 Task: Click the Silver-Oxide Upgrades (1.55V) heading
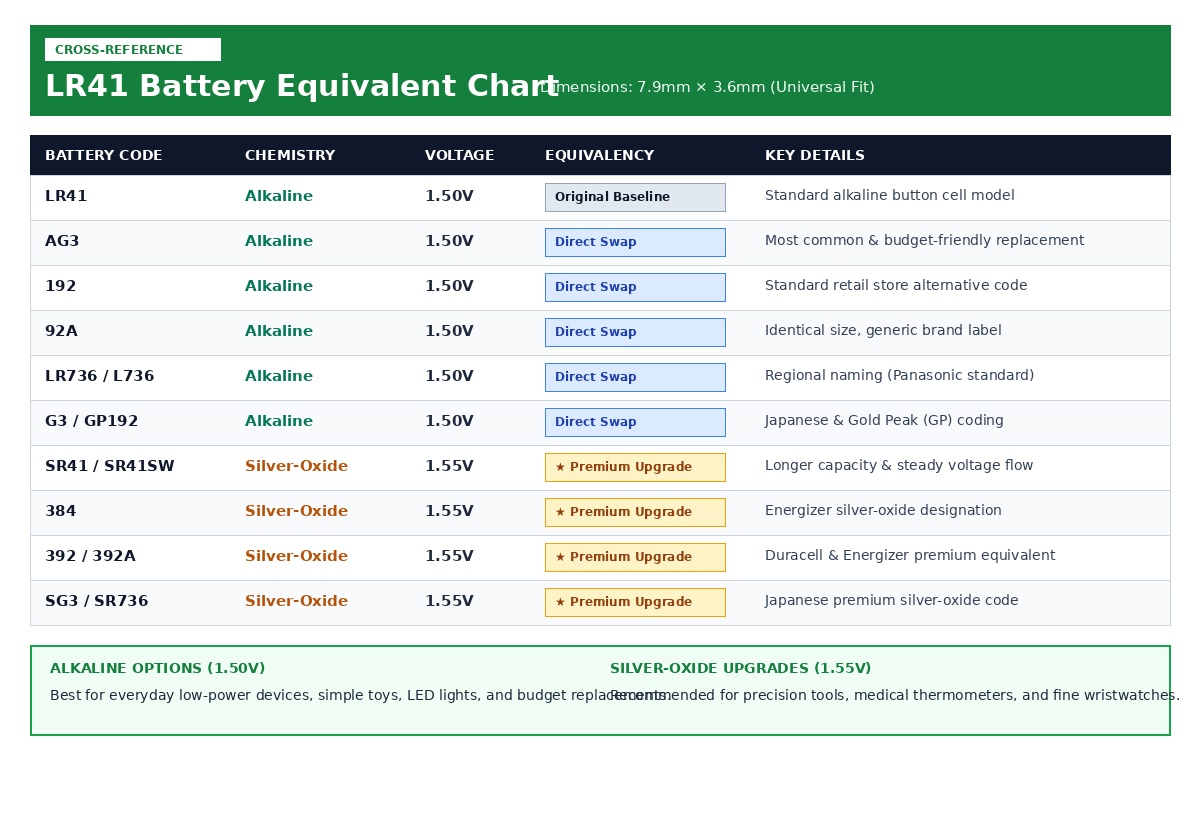741,669
